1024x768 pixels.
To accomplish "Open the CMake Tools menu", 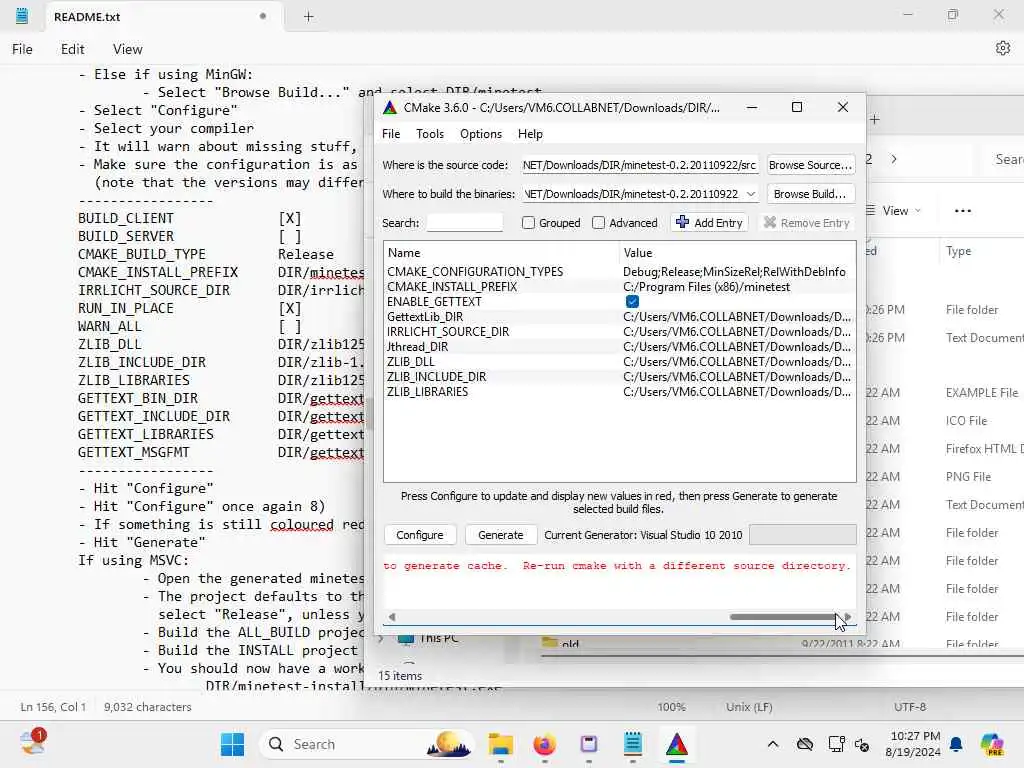I will (x=430, y=134).
